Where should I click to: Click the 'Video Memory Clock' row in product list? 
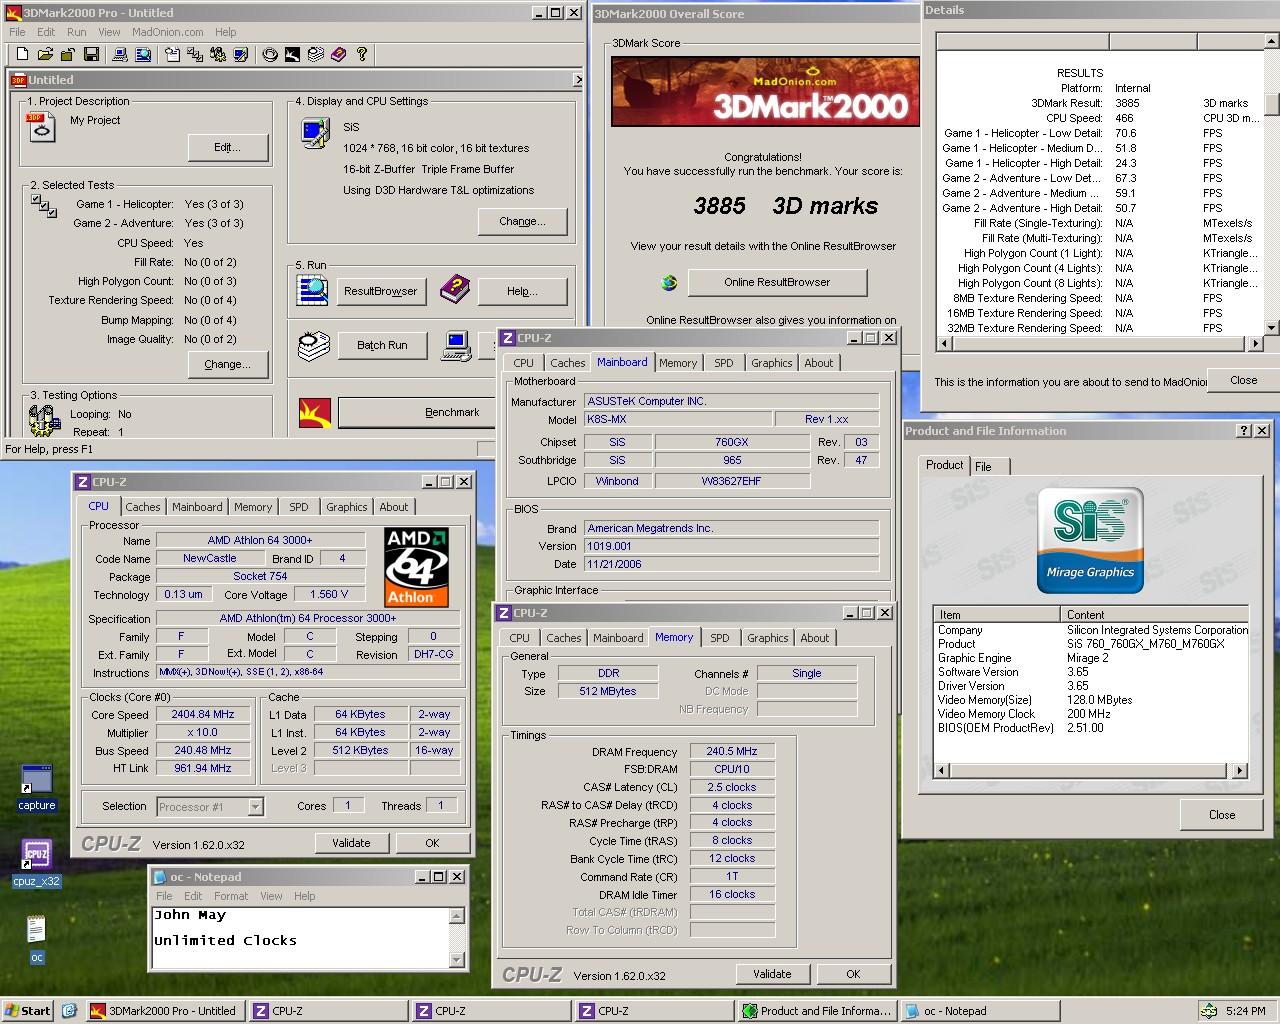click(x=1090, y=714)
